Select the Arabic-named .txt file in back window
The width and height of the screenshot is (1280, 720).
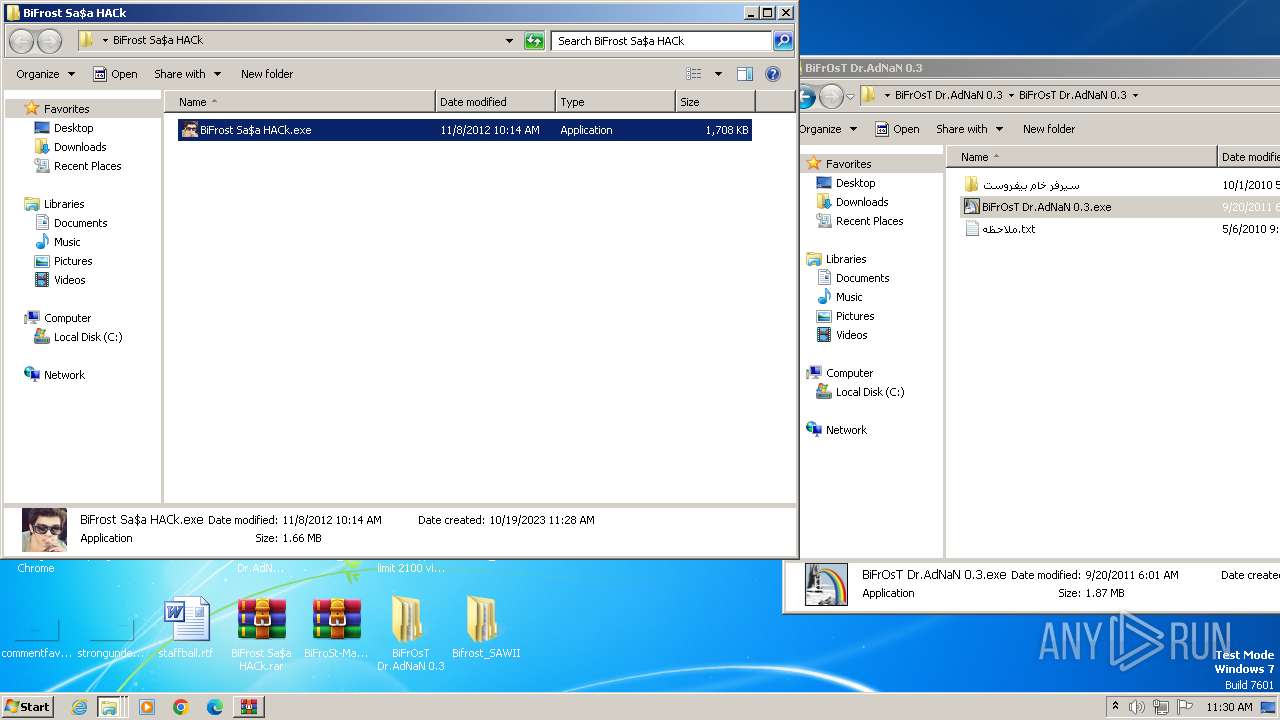click(1008, 229)
